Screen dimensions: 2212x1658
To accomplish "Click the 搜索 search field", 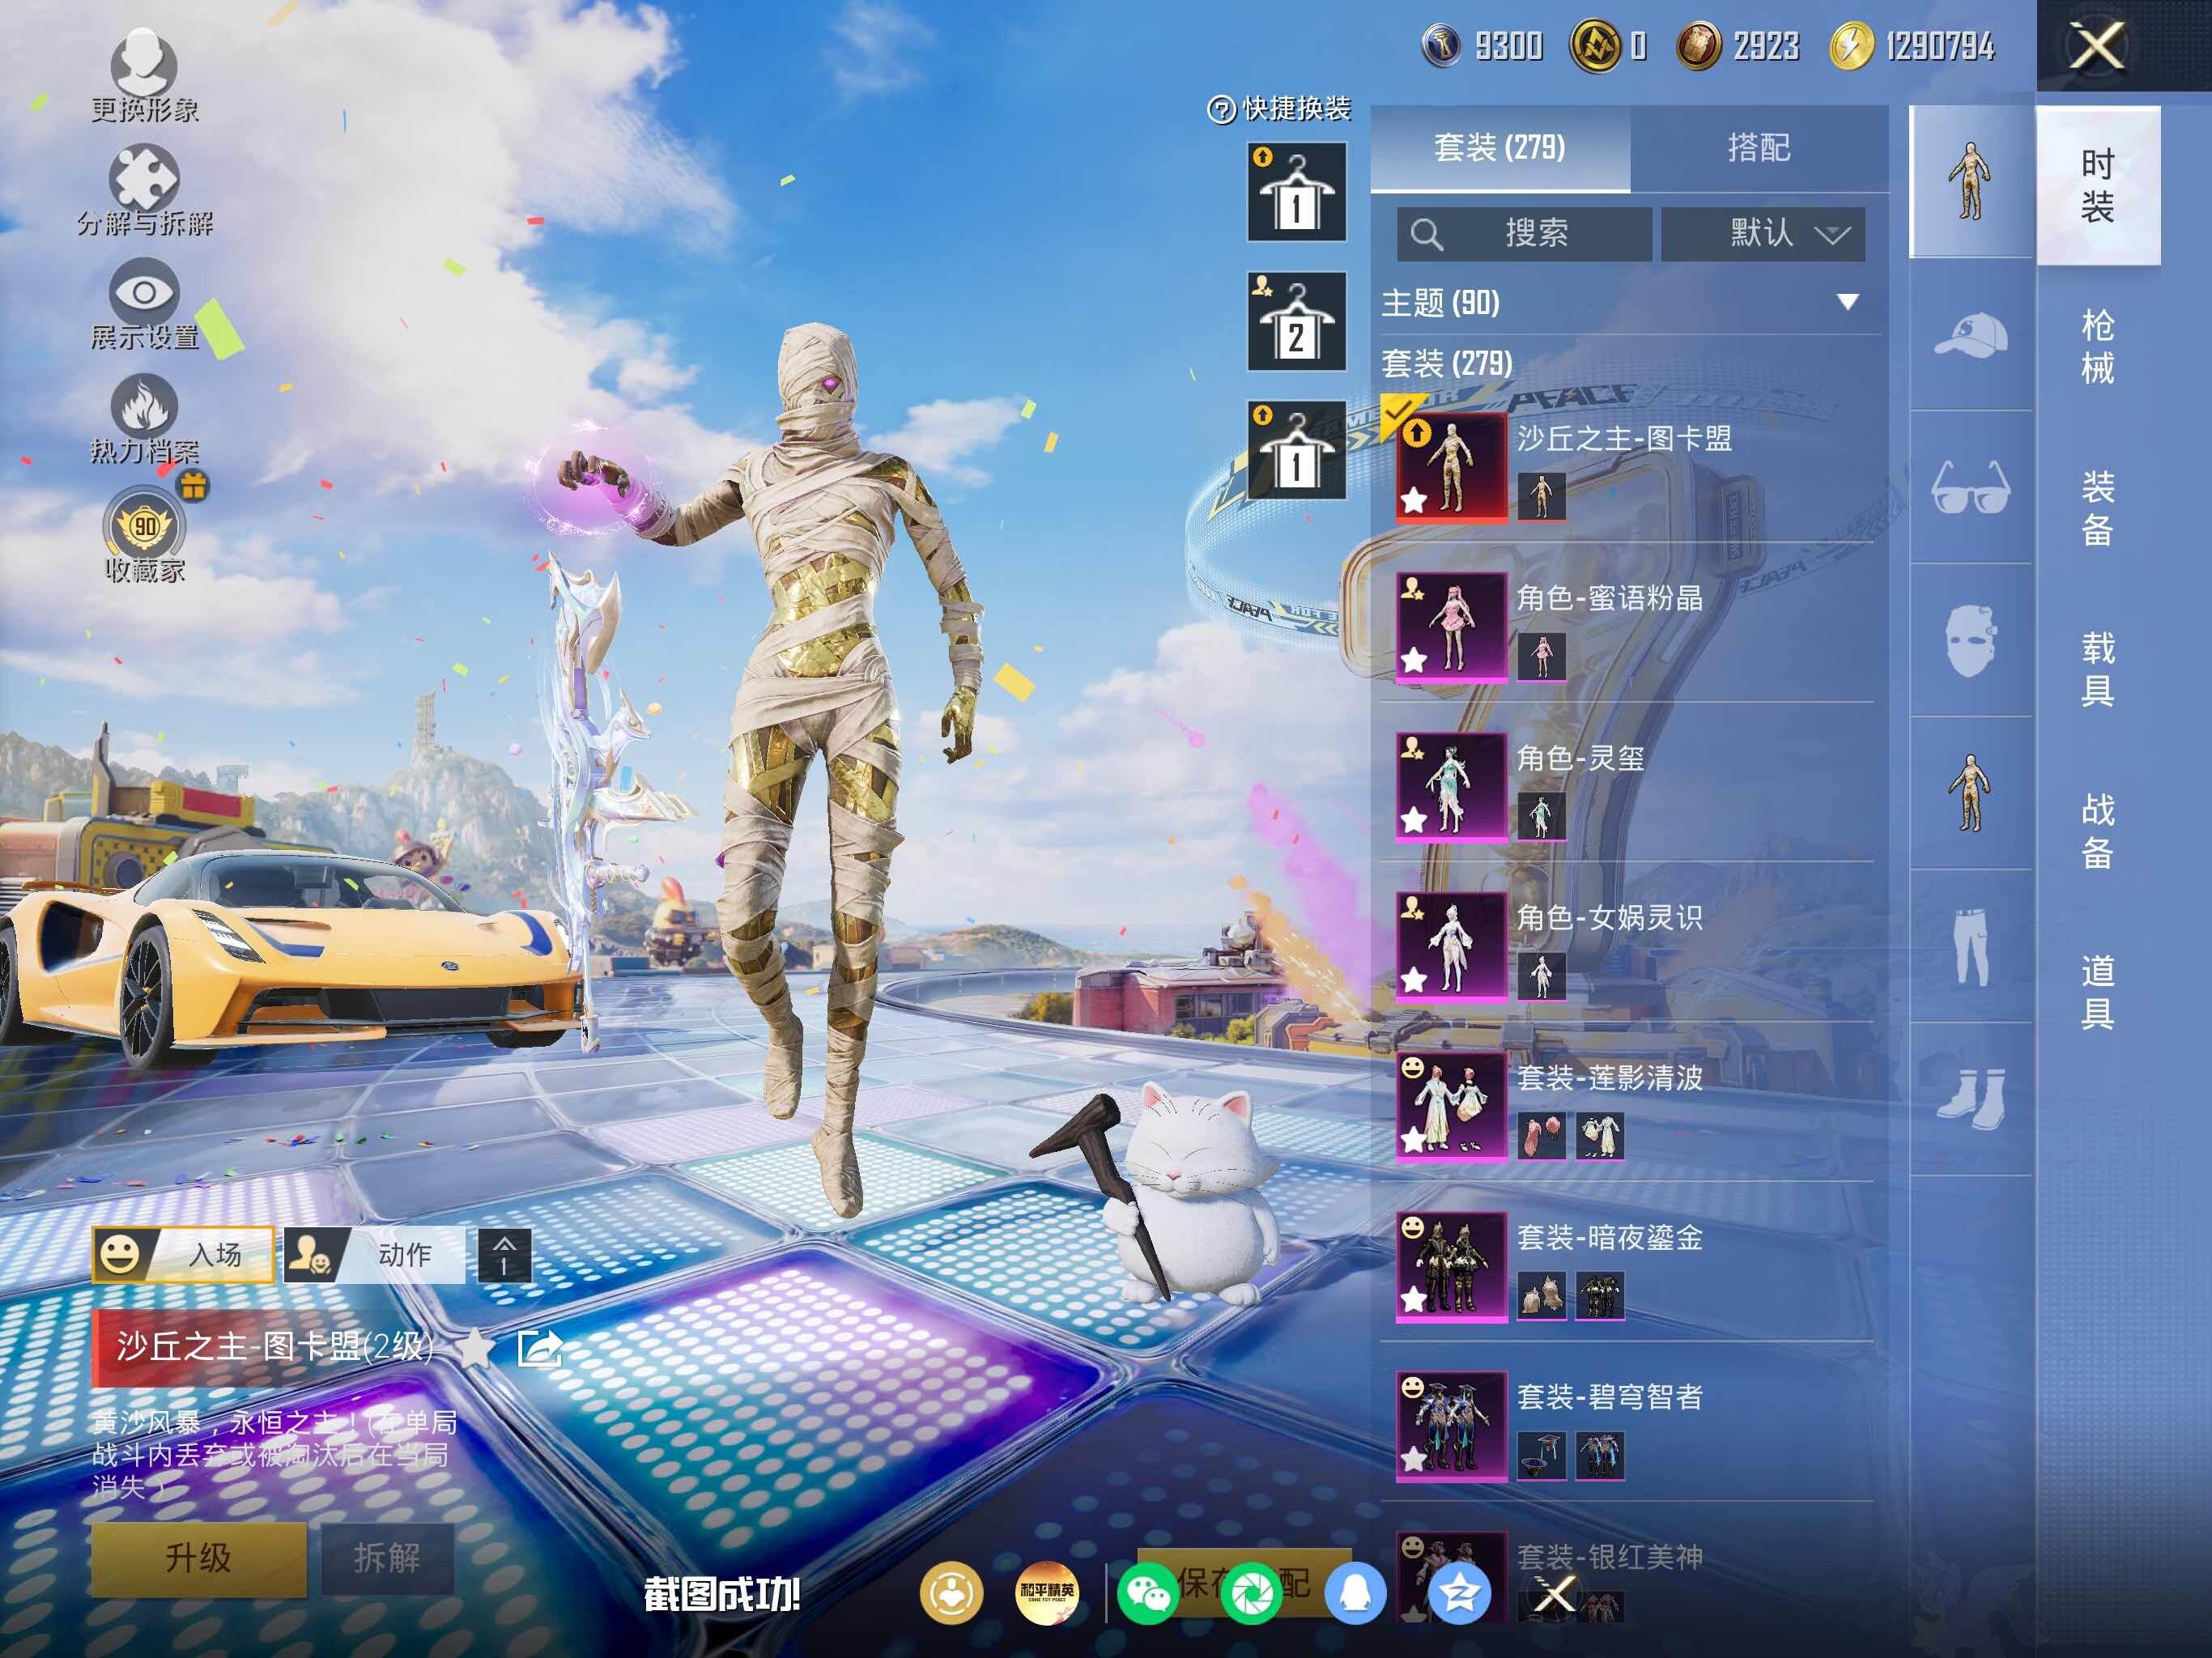I will (x=1523, y=234).
